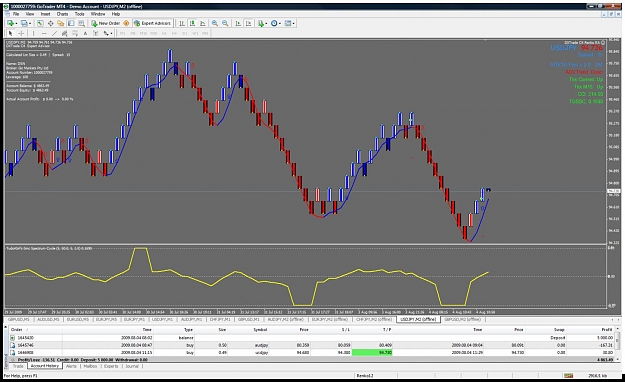Switch to MN timeframe
The width and height of the screenshot is (625, 382).
click(205, 33)
